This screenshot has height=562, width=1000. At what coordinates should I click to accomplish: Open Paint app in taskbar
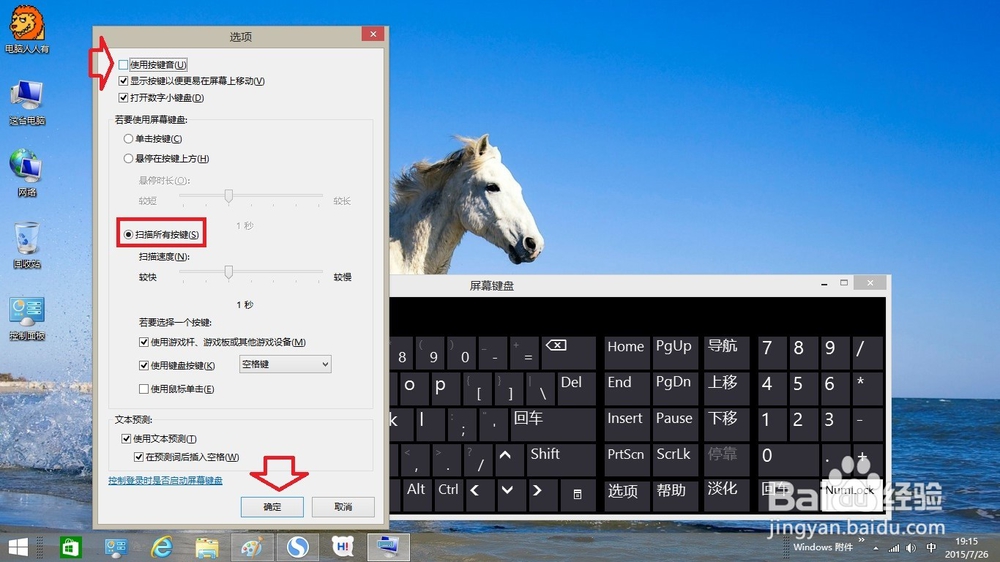252,547
